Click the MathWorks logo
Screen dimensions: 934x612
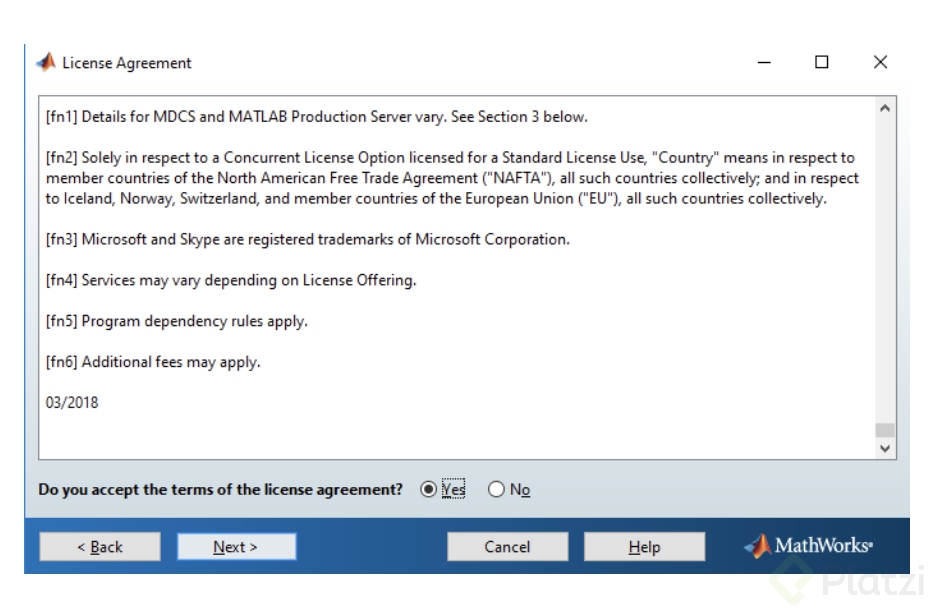click(x=808, y=545)
